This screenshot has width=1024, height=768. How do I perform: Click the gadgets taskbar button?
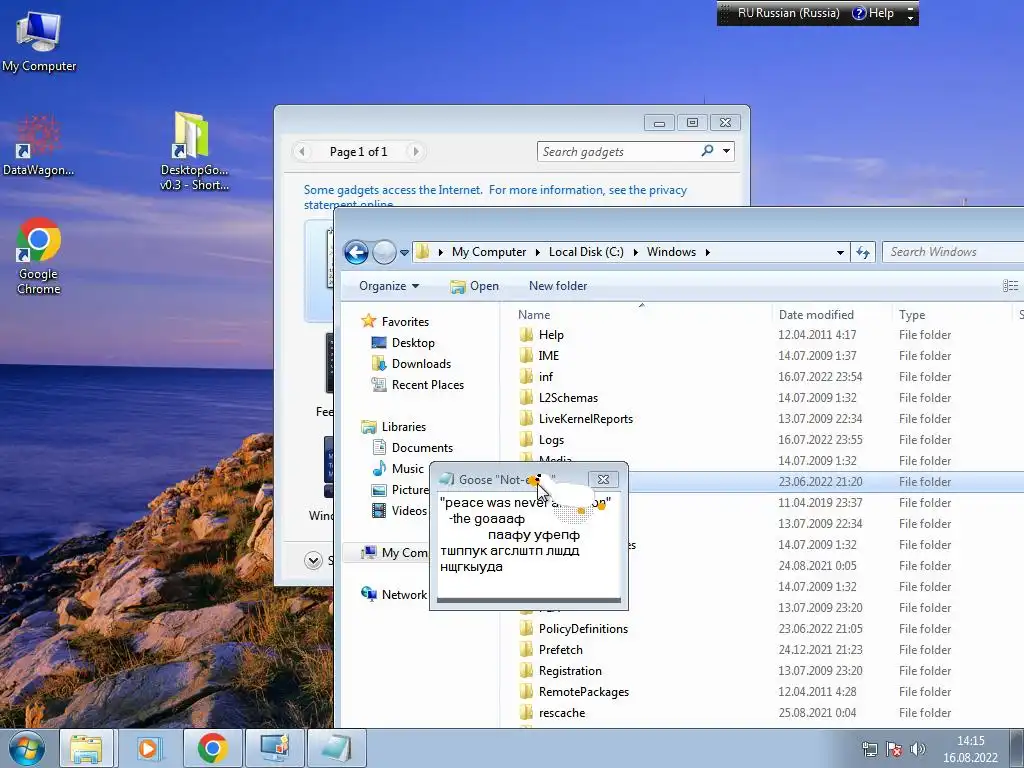[x=274, y=748]
